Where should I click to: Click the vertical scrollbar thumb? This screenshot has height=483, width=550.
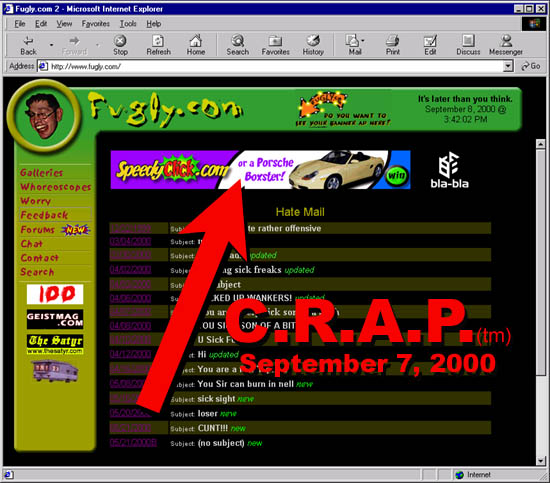[x=541, y=262]
